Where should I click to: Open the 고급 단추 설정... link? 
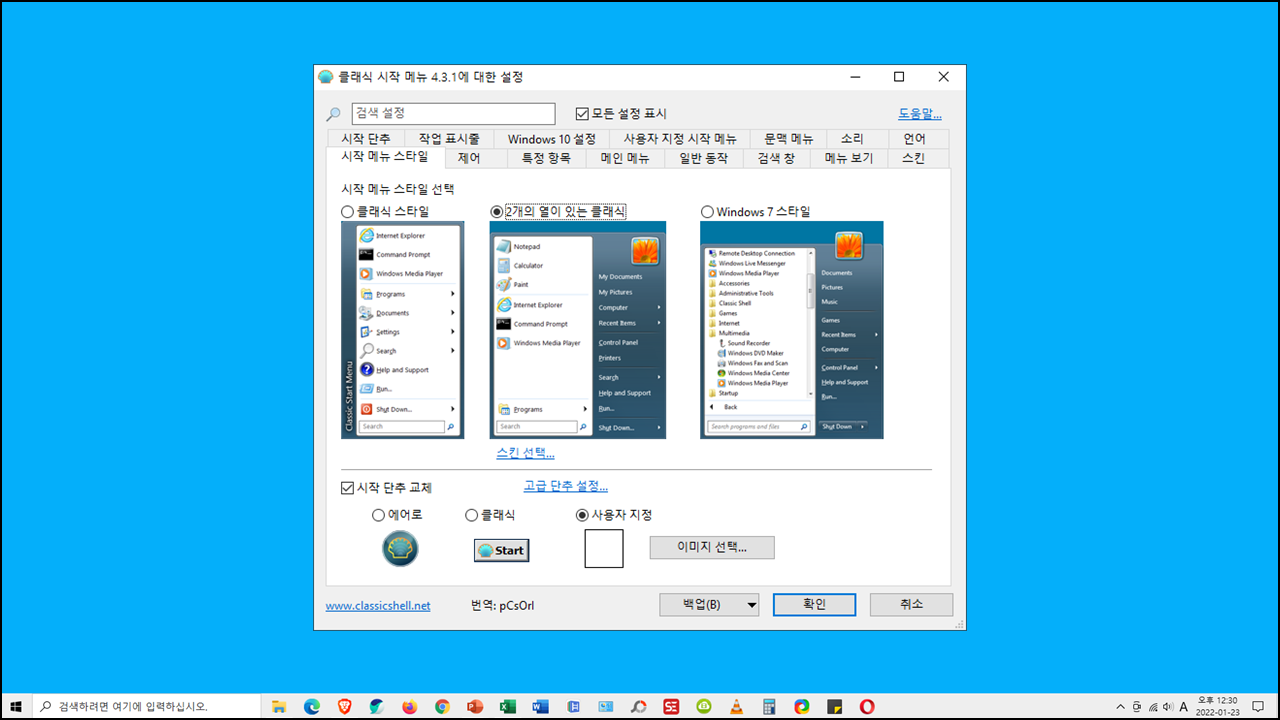click(x=566, y=486)
